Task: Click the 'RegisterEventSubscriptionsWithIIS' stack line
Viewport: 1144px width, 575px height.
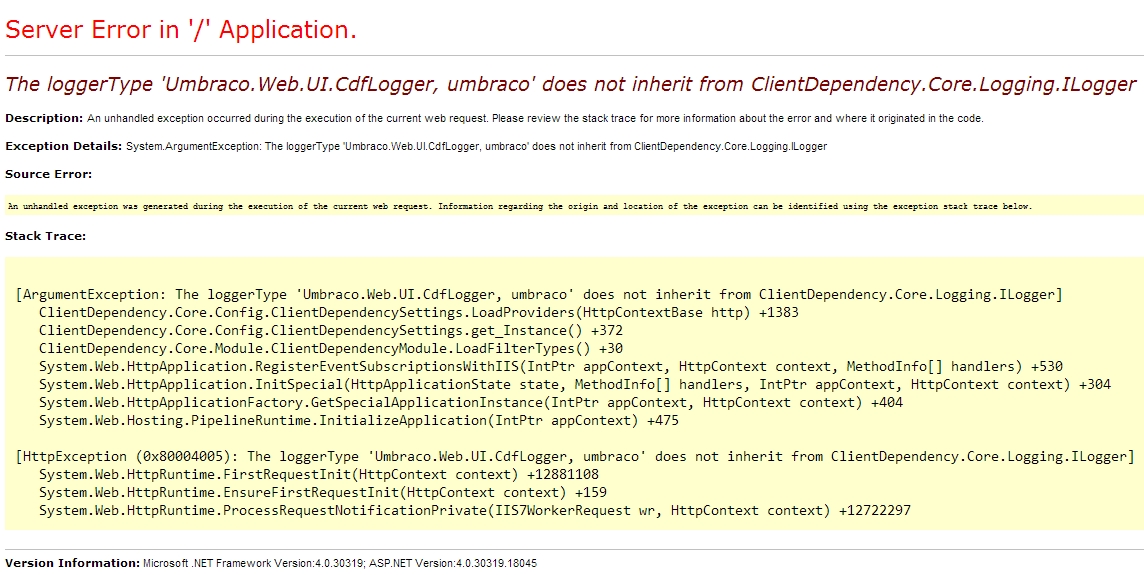Action: pos(551,366)
